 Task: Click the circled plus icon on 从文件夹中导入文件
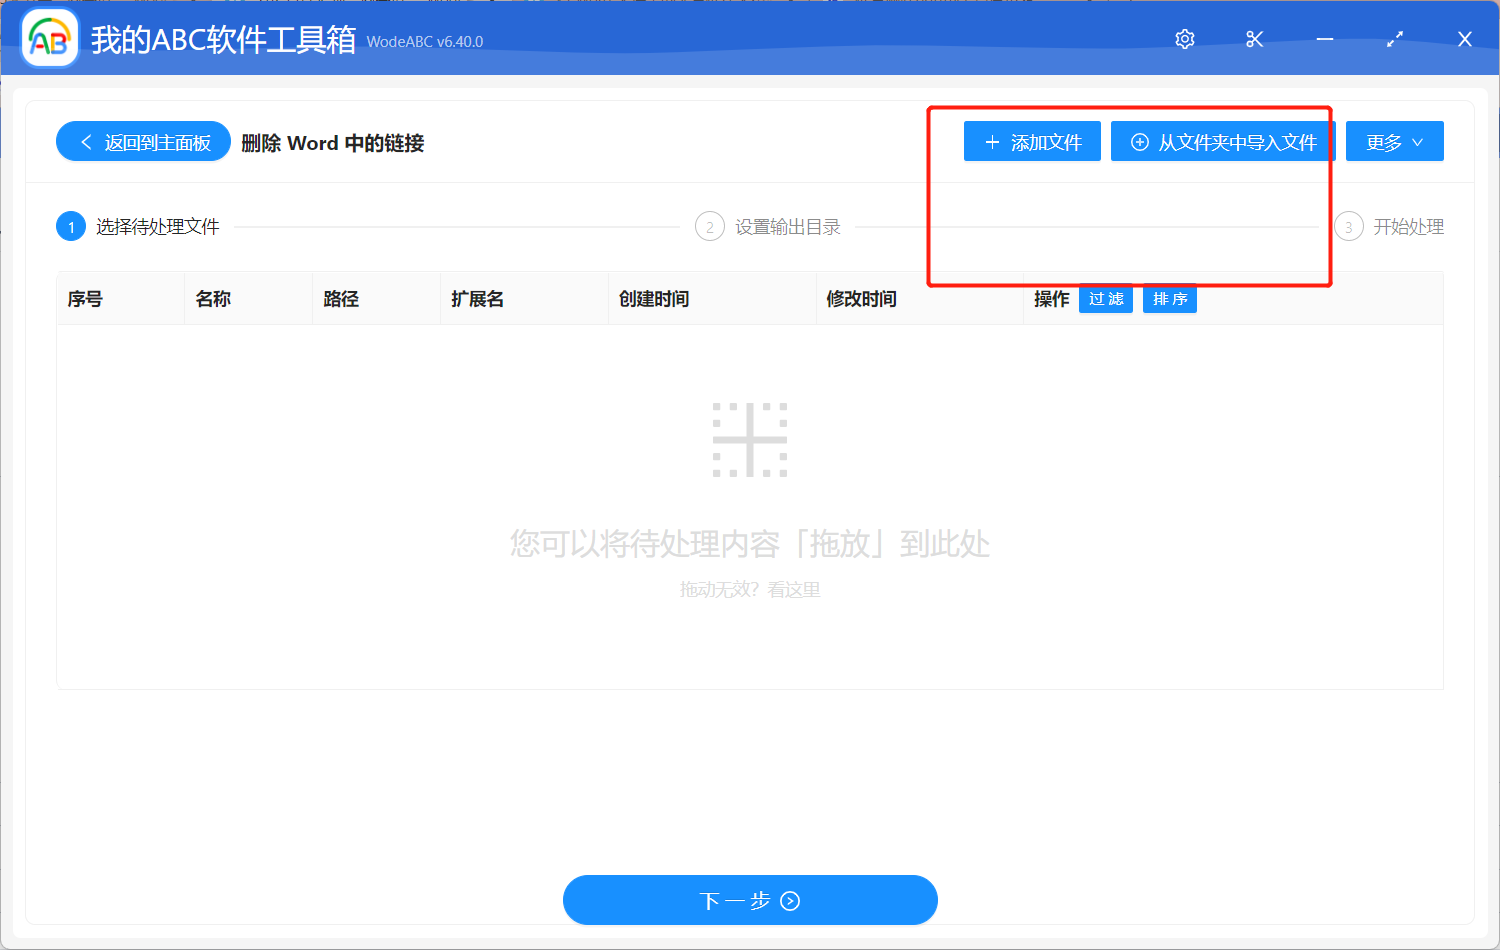(1139, 141)
